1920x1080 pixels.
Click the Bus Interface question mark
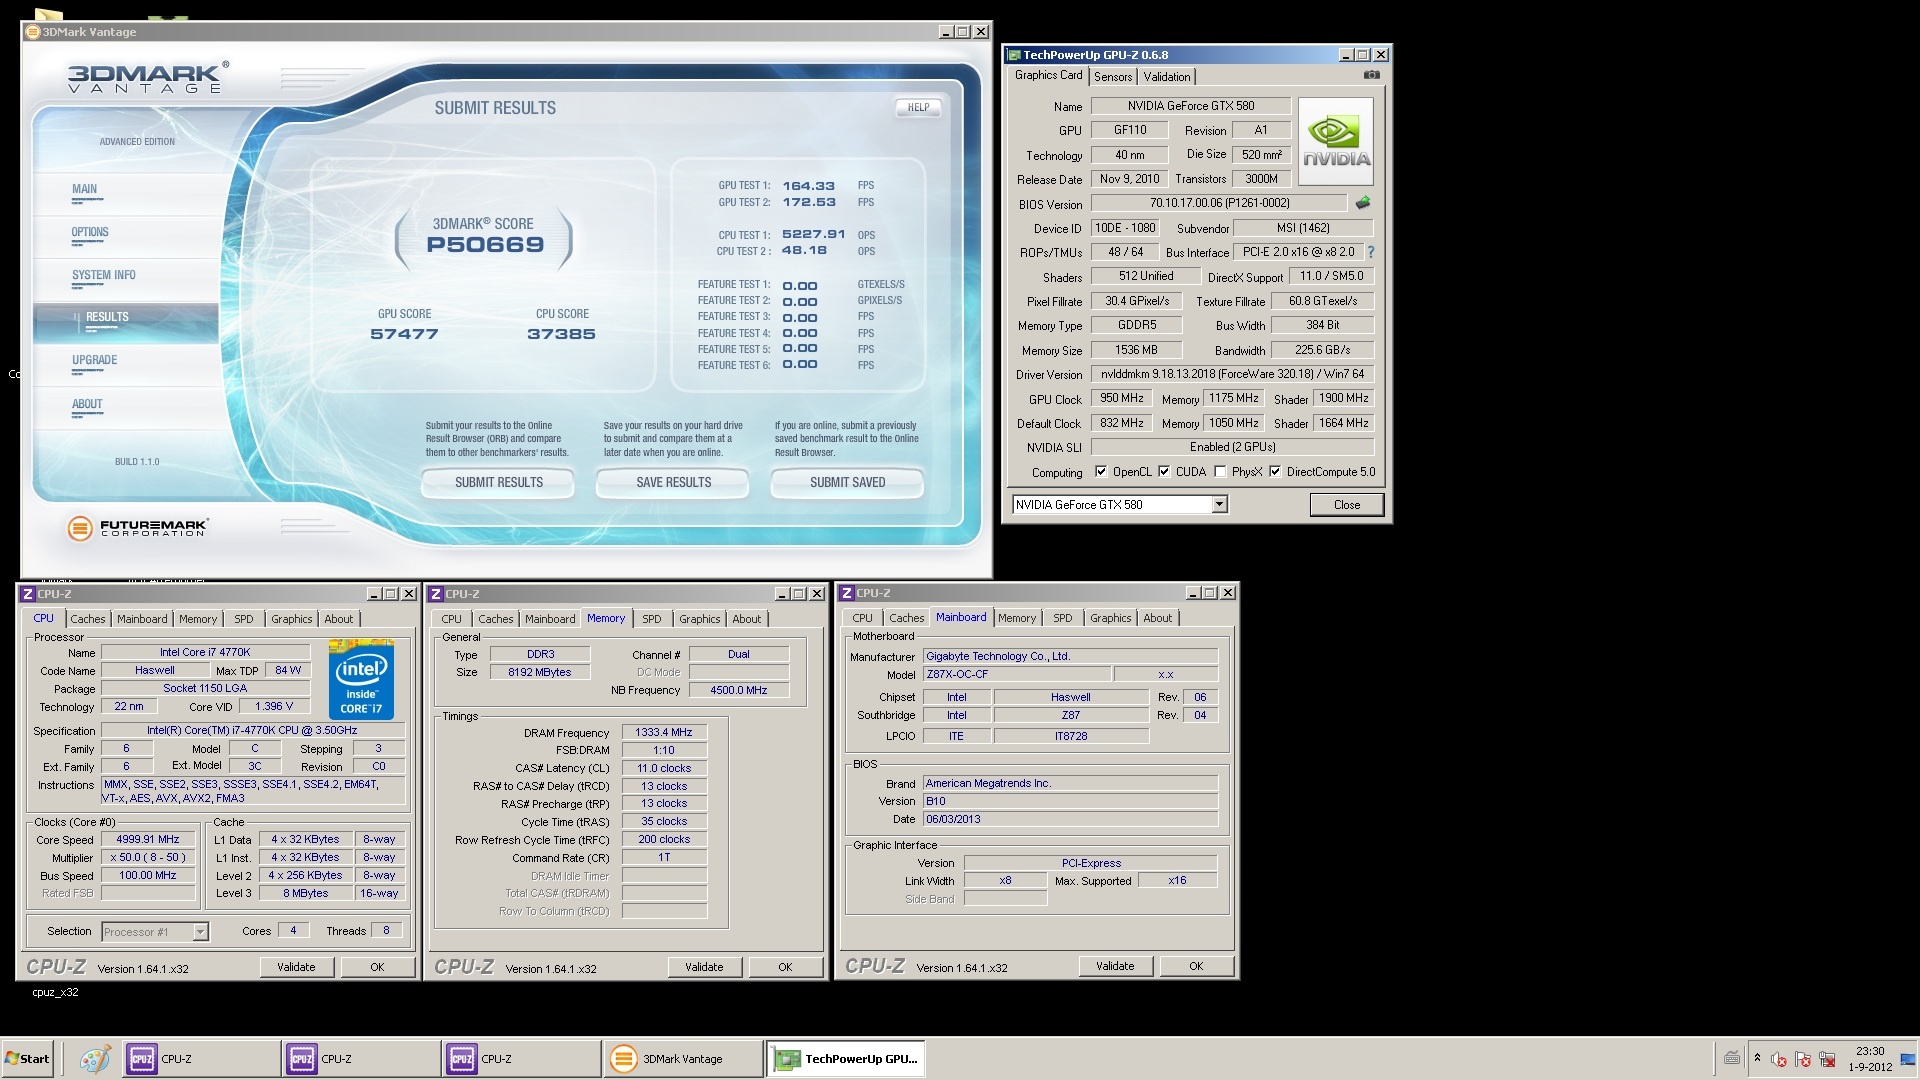click(x=1371, y=252)
